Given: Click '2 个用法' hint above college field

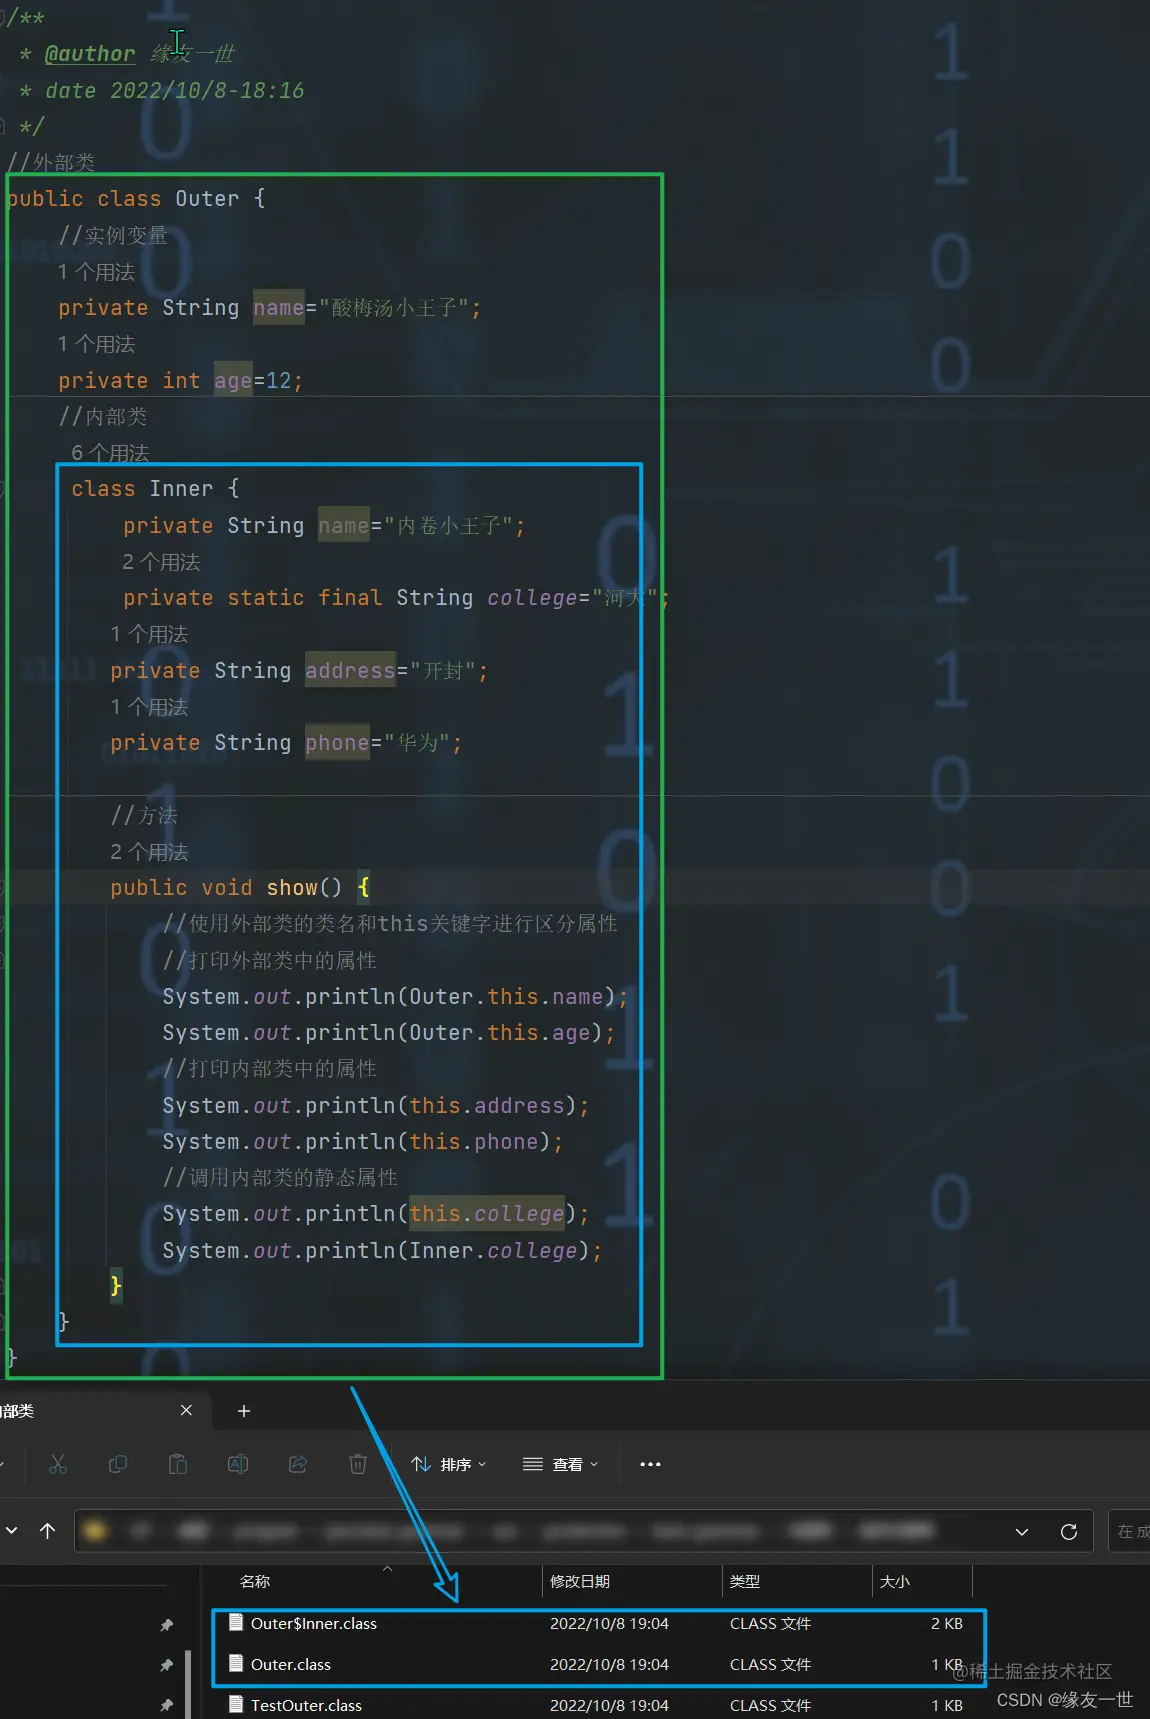Looking at the screenshot, I should coord(161,562).
